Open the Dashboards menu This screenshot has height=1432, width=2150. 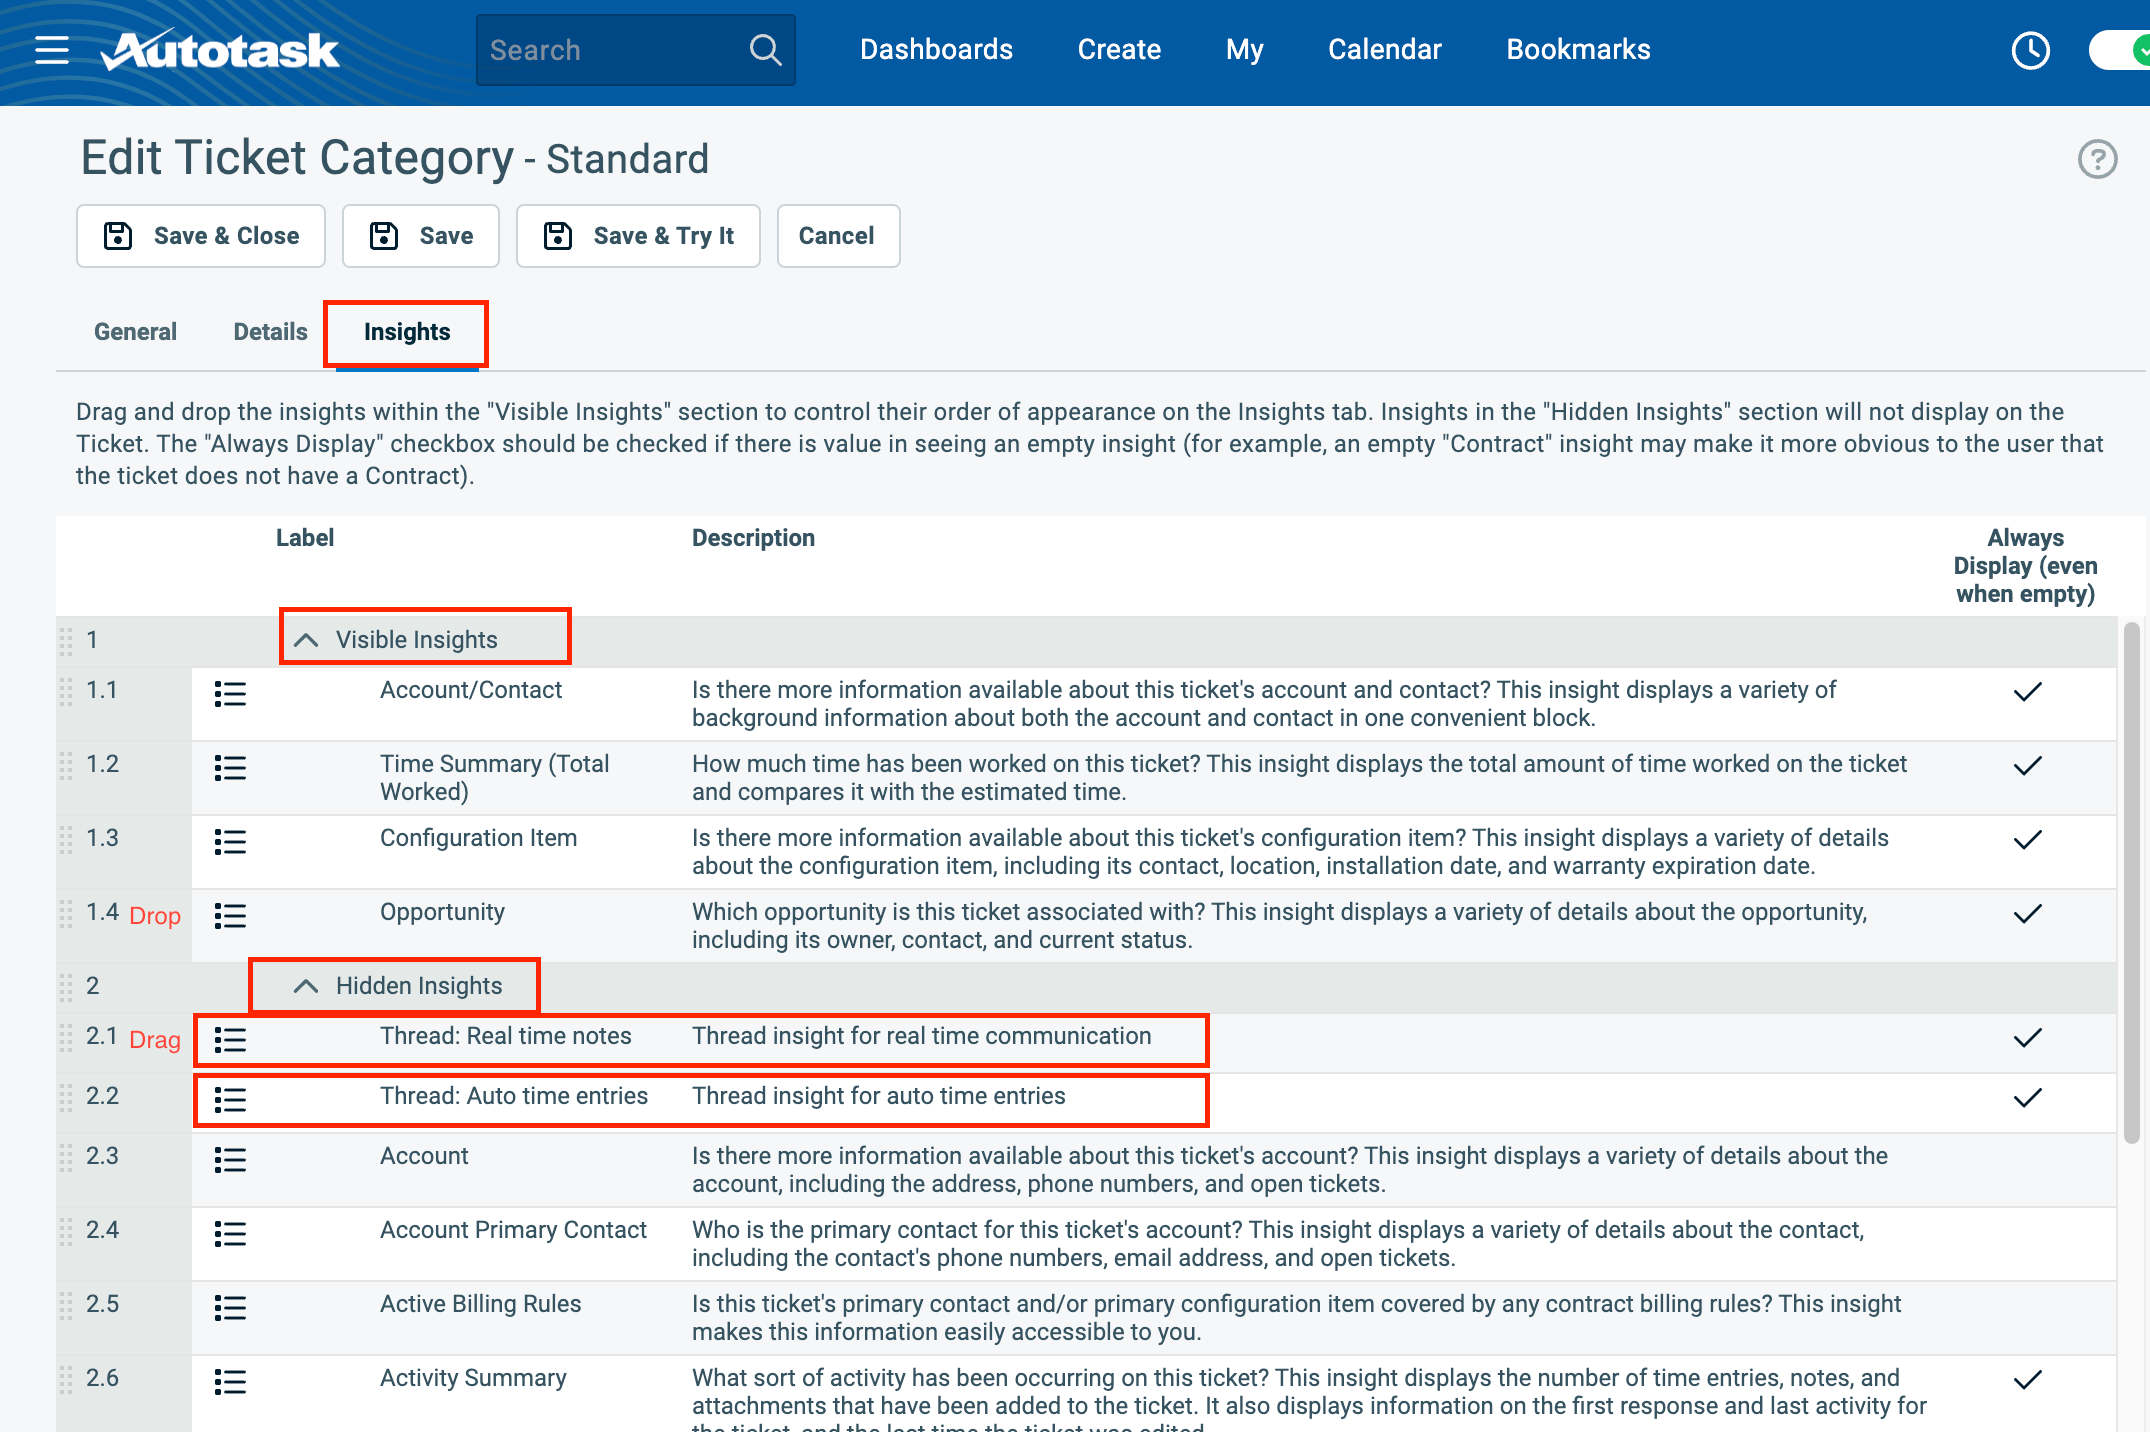[936, 50]
